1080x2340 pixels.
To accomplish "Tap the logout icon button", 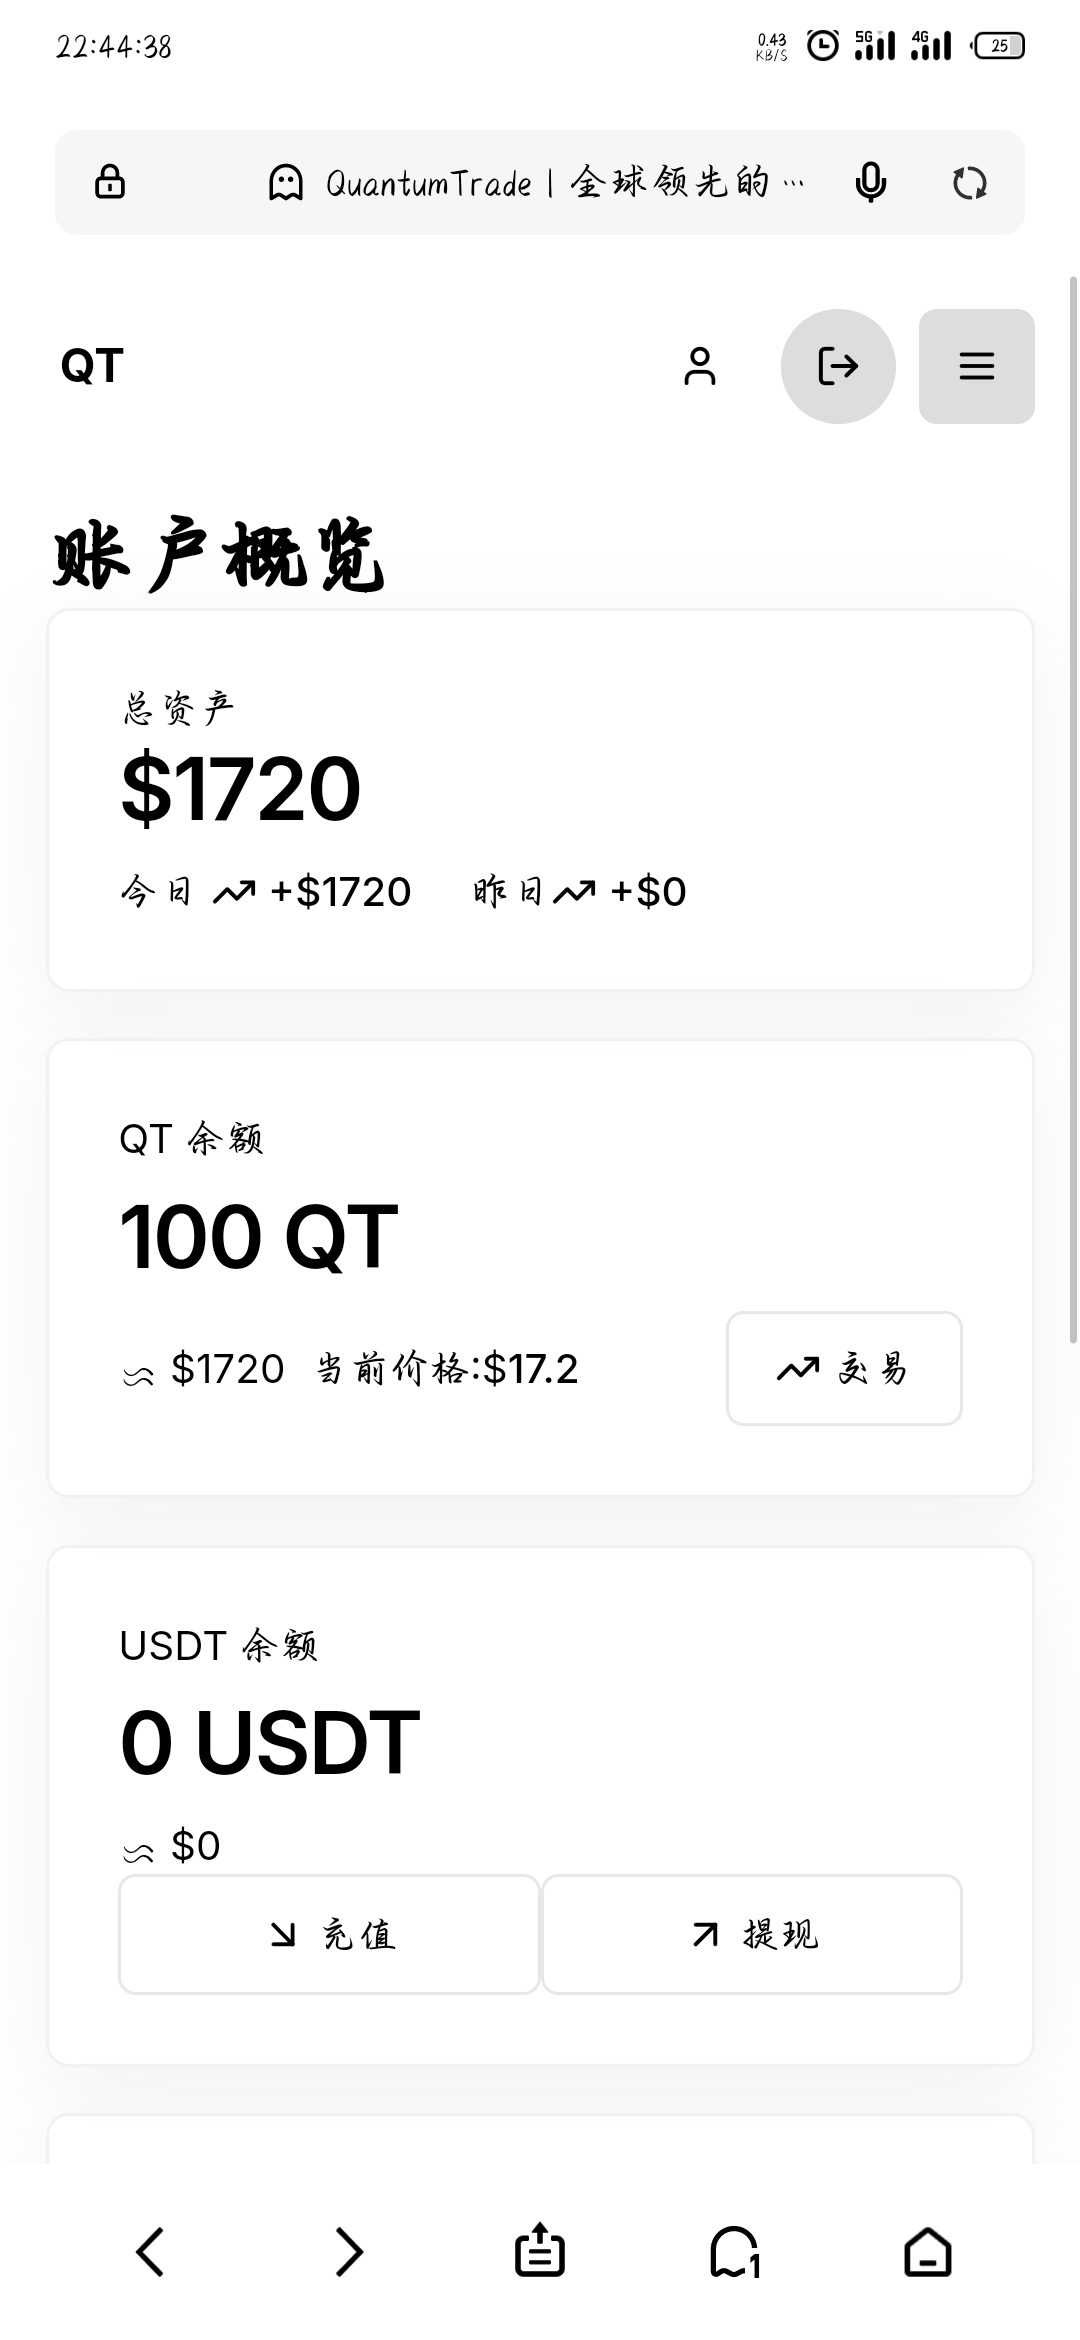I will (838, 366).
